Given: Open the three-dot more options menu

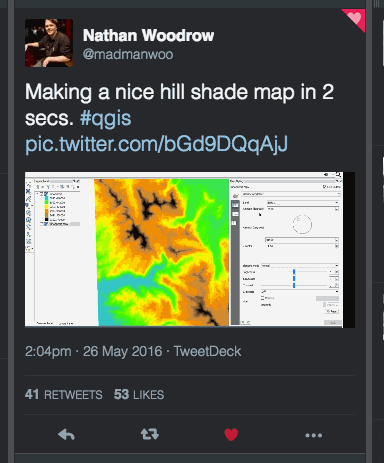Looking at the screenshot, I should coord(314,435).
